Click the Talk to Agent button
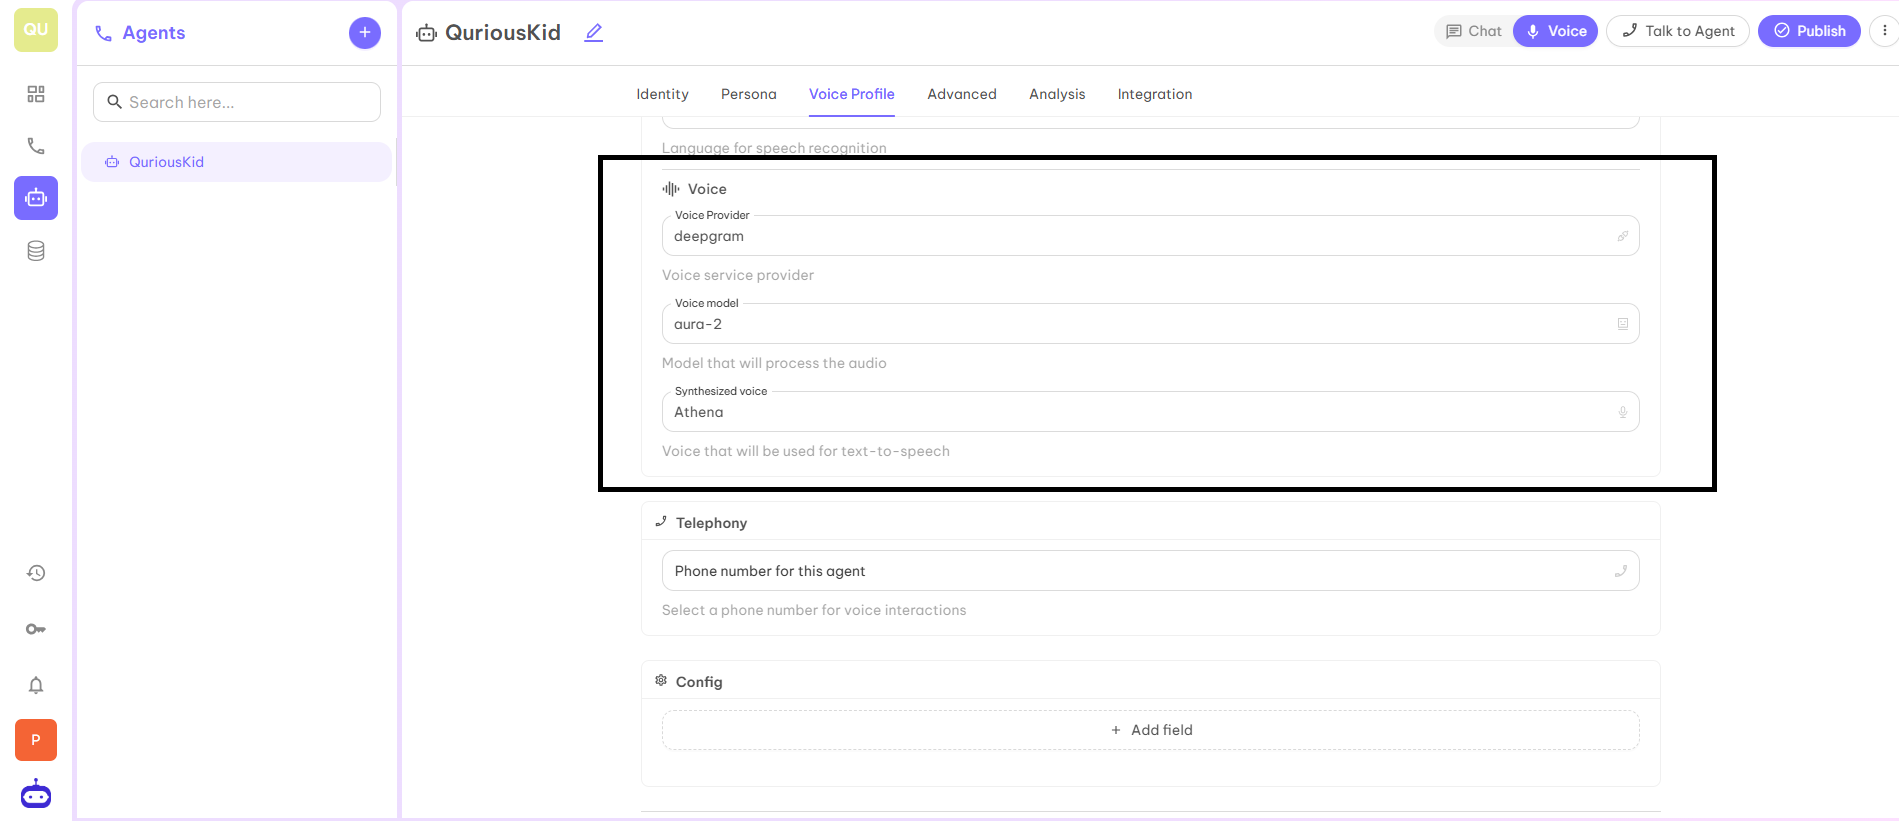This screenshot has width=1899, height=821. click(1678, 31)
